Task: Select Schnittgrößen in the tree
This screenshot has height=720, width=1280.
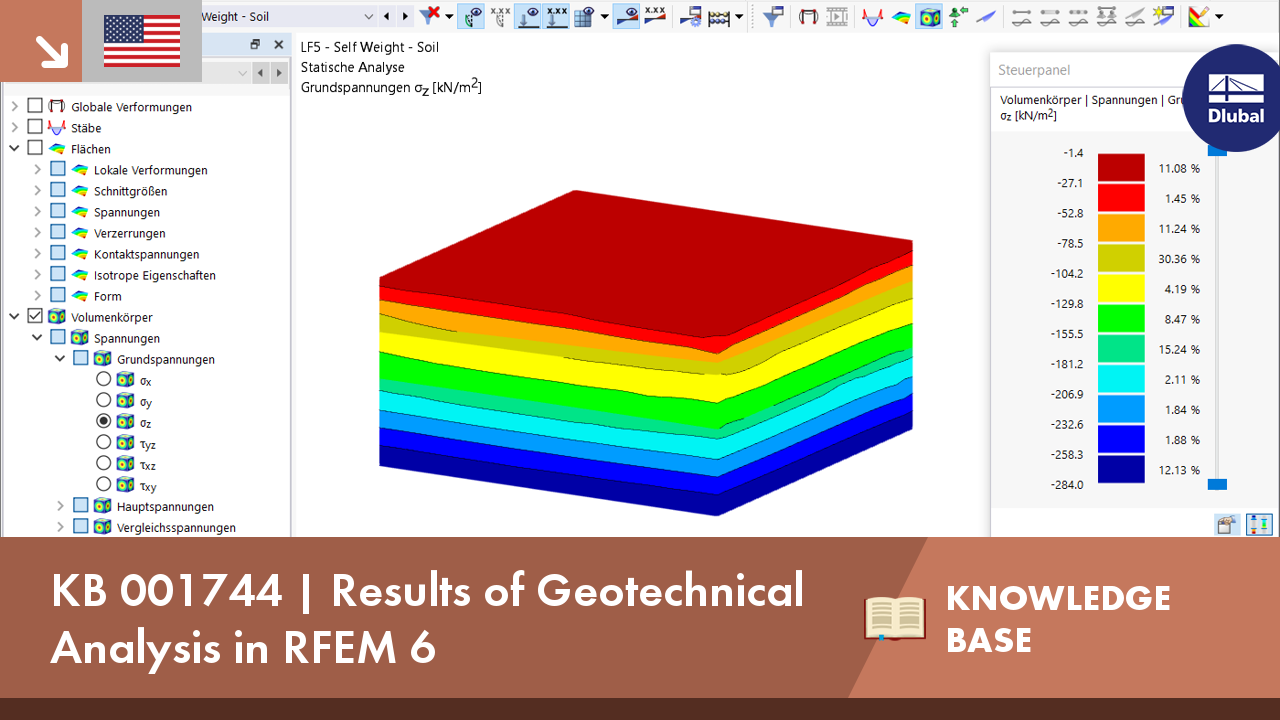Action: pyautogui.click(x=131, y=191)
